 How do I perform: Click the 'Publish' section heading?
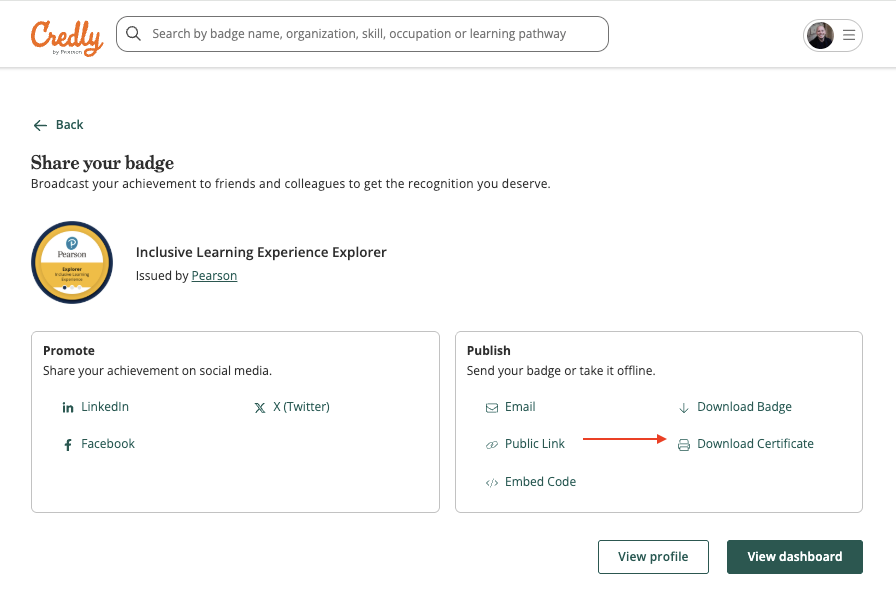pos(489,350)
